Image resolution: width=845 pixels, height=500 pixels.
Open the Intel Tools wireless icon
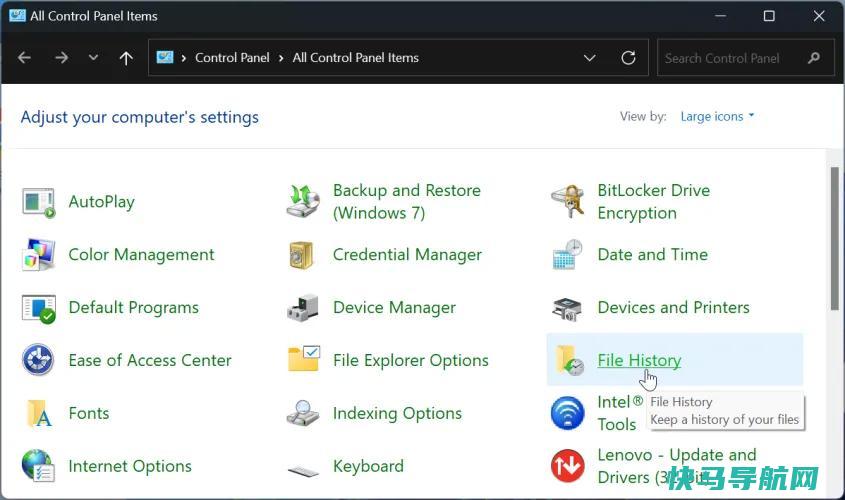[567, 413]
